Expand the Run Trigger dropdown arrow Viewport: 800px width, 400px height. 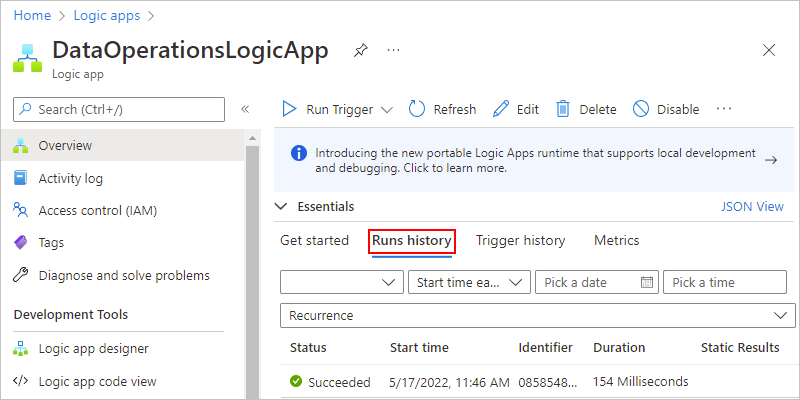387,110
